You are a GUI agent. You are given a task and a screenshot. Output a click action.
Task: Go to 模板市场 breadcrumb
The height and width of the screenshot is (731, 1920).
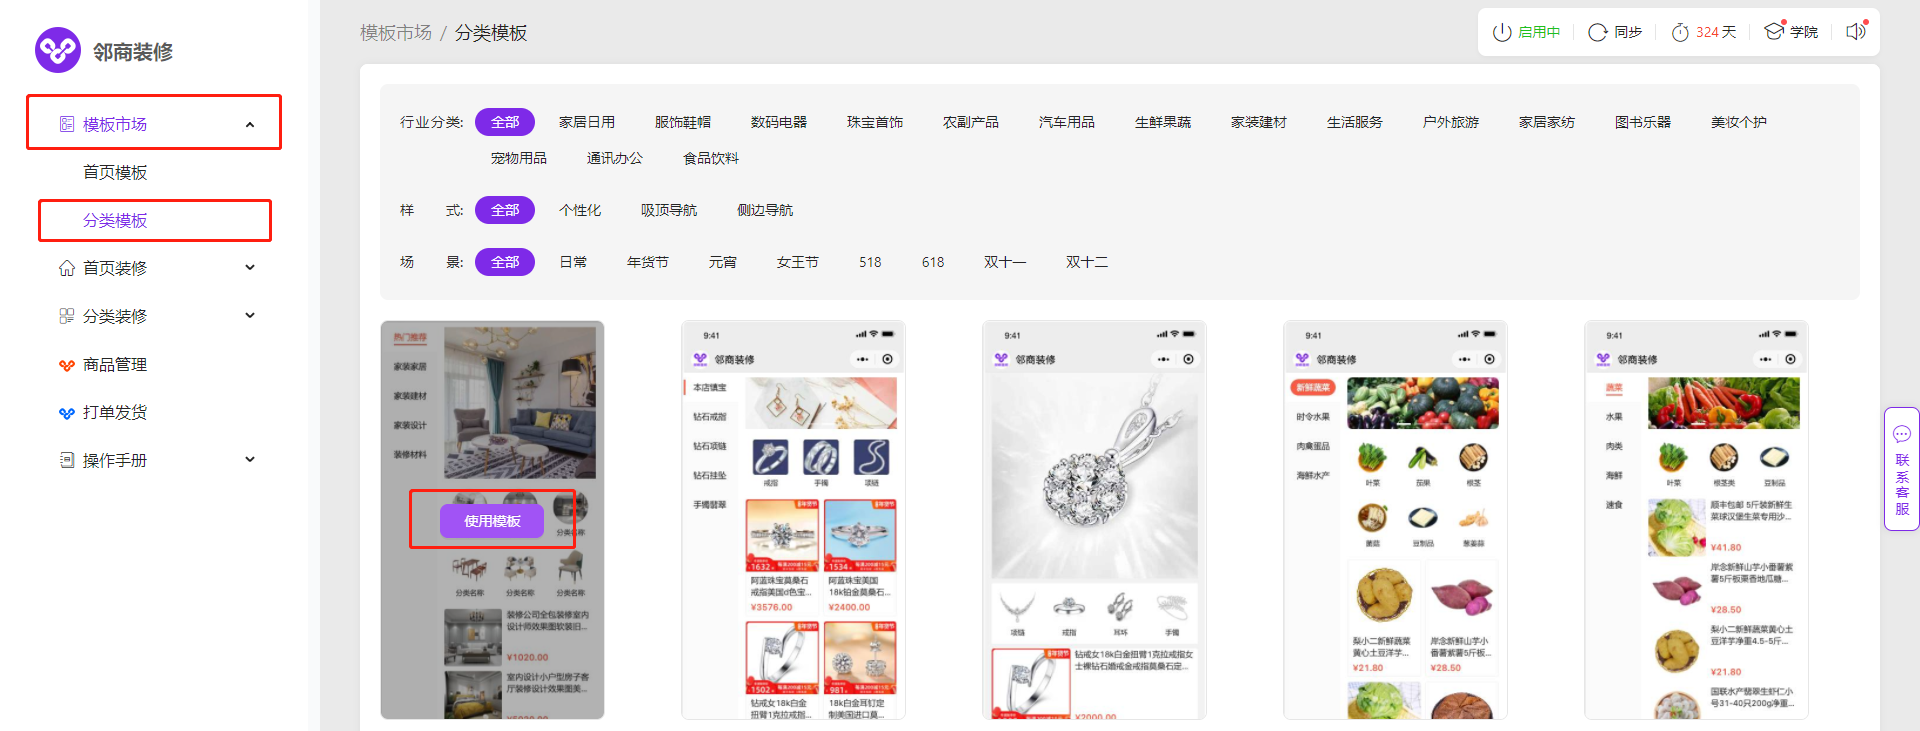[396, 33]
